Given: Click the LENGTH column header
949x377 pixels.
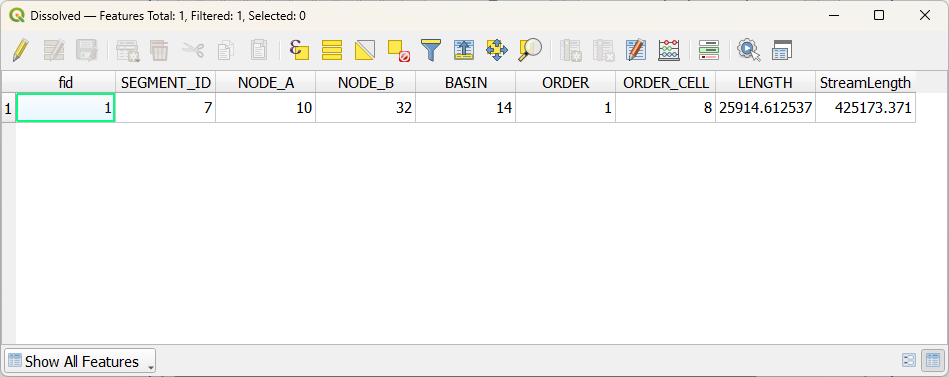Looking at the screenshot, I should coord(766,83).
